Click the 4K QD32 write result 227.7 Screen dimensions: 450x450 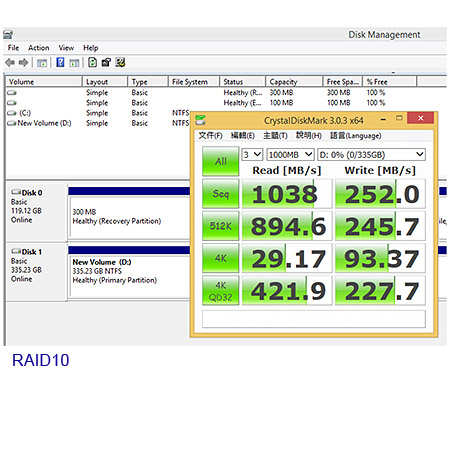tap(380, 291)
